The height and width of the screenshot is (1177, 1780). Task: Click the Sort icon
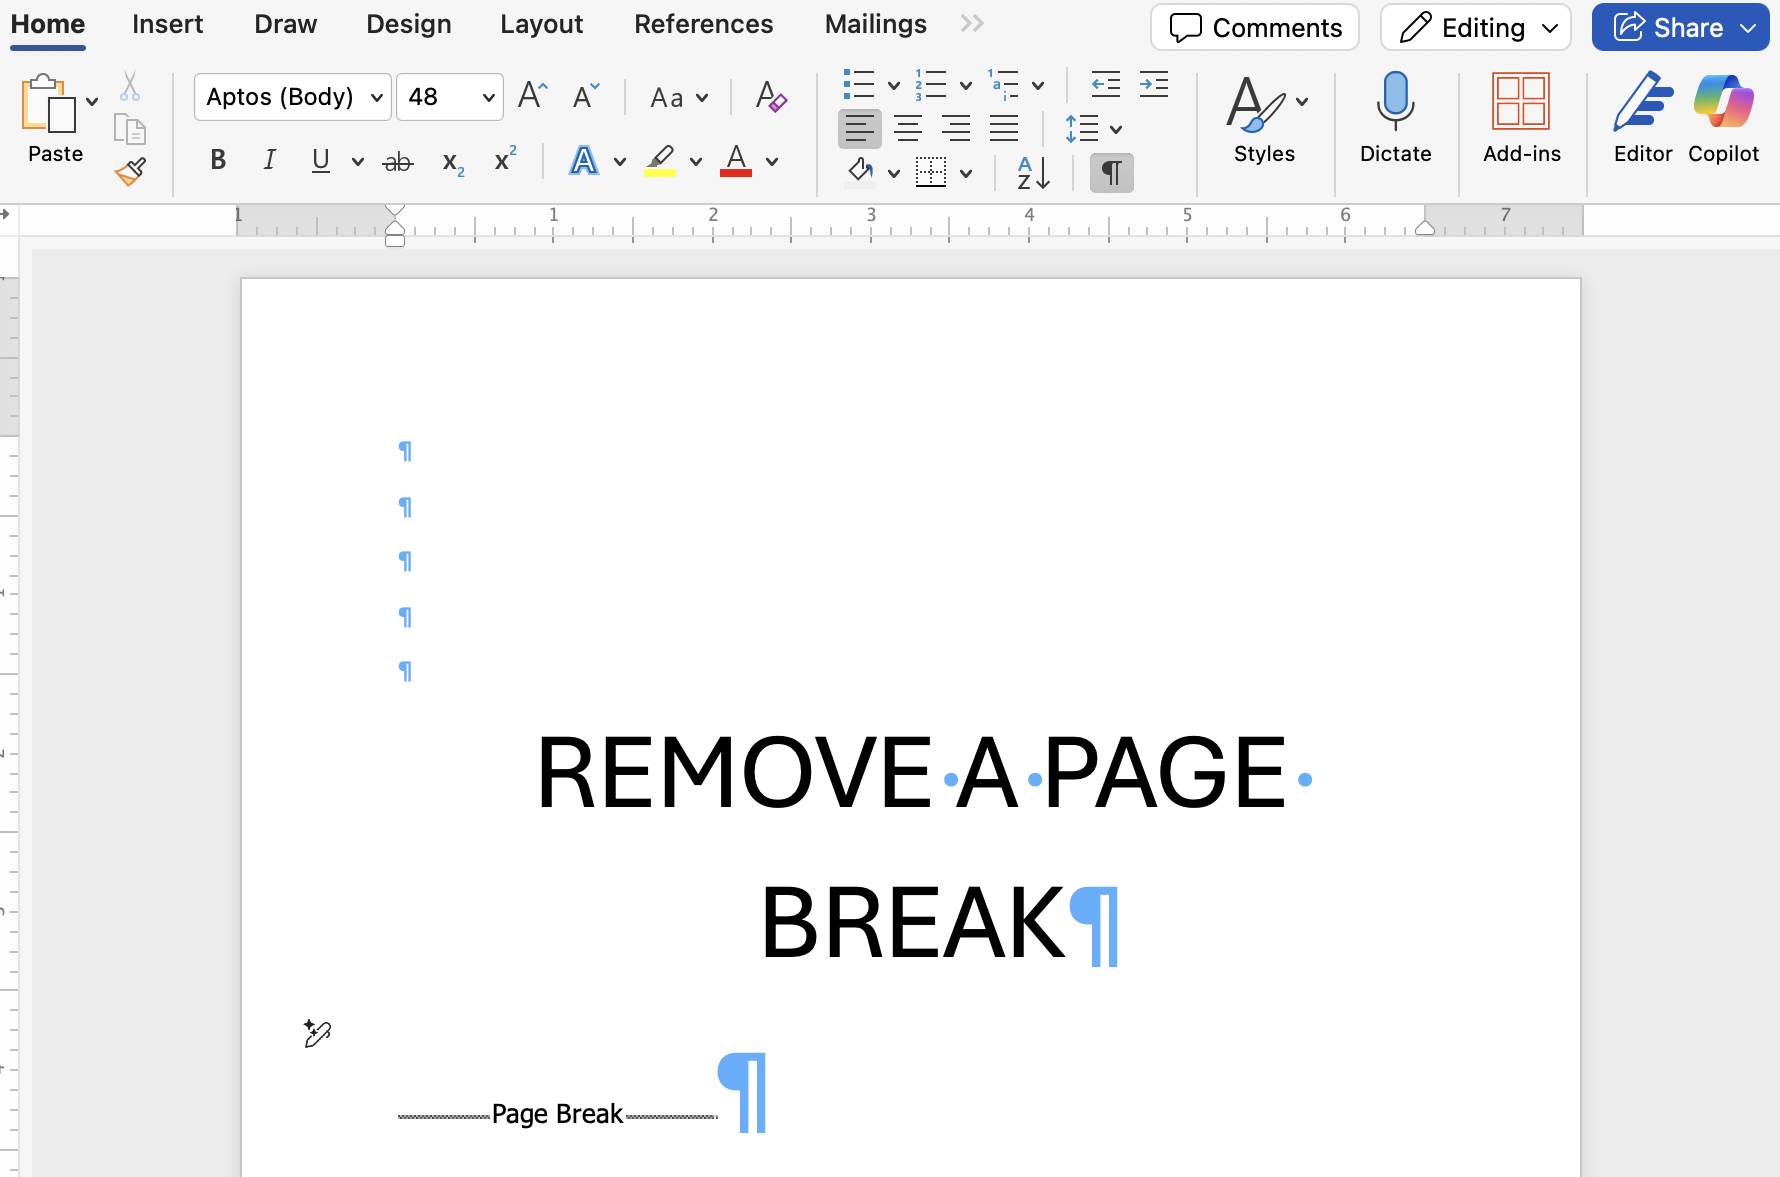[1032, 172]
